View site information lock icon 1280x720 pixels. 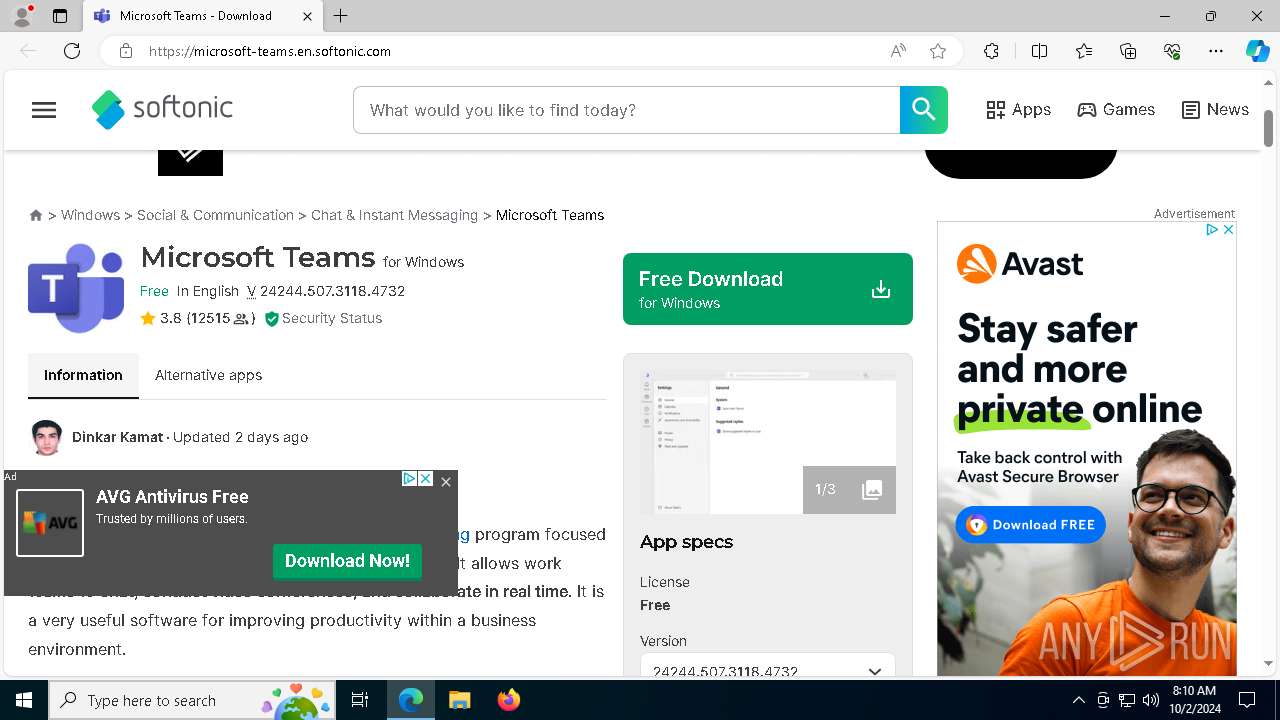pos(126,51)
